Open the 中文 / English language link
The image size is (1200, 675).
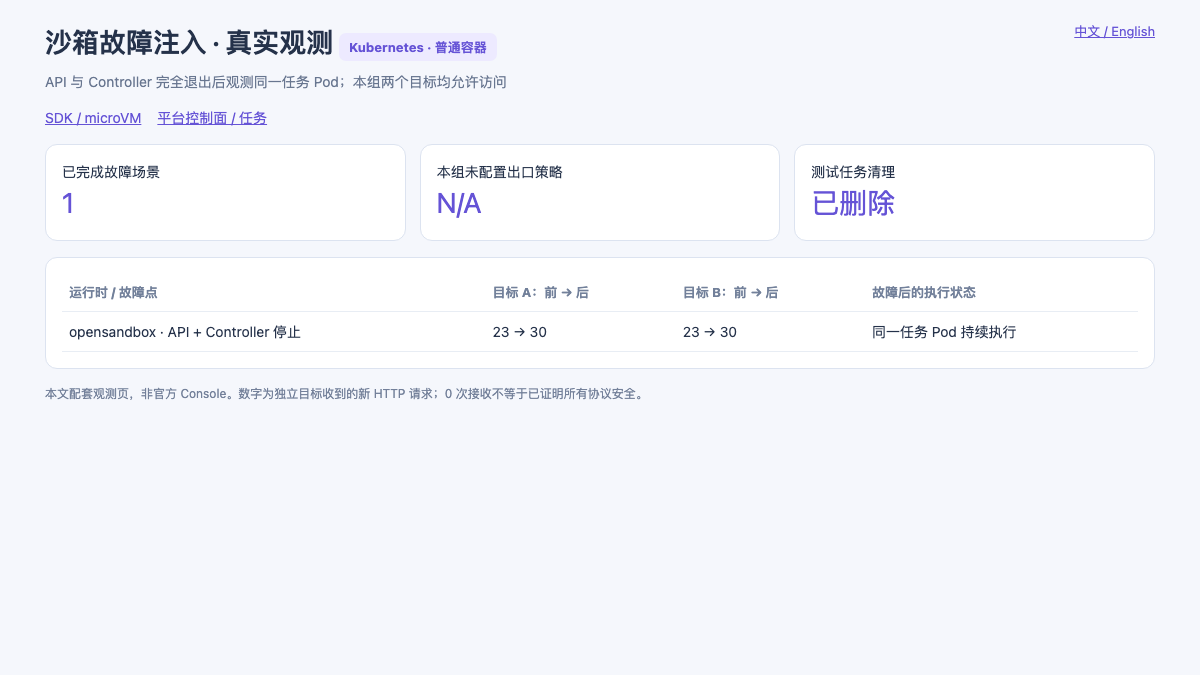1114,32
